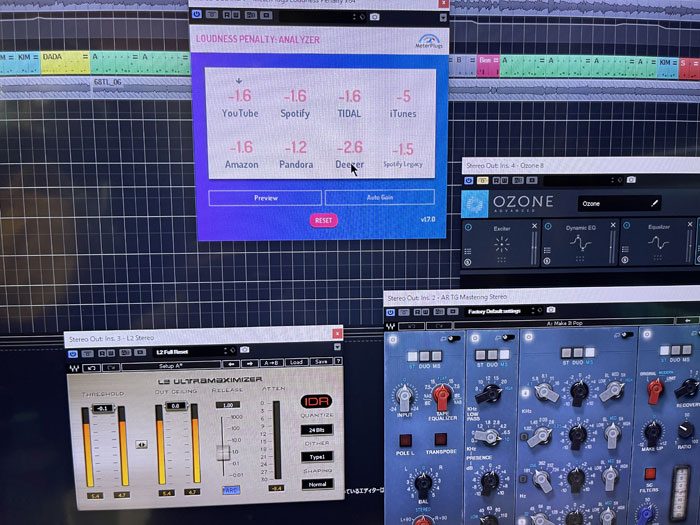This screenshot has width=700, height=525.
Task: Click the Ozone Exciter gain slider
Action: tap(534, 248)
